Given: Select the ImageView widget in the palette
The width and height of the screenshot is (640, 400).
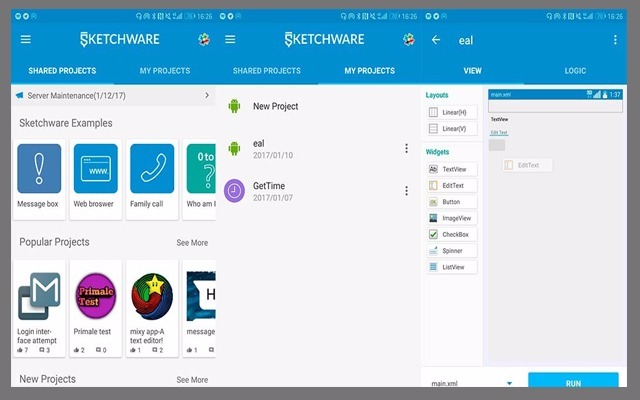Looking at the screenshot, I should [452, 218].
